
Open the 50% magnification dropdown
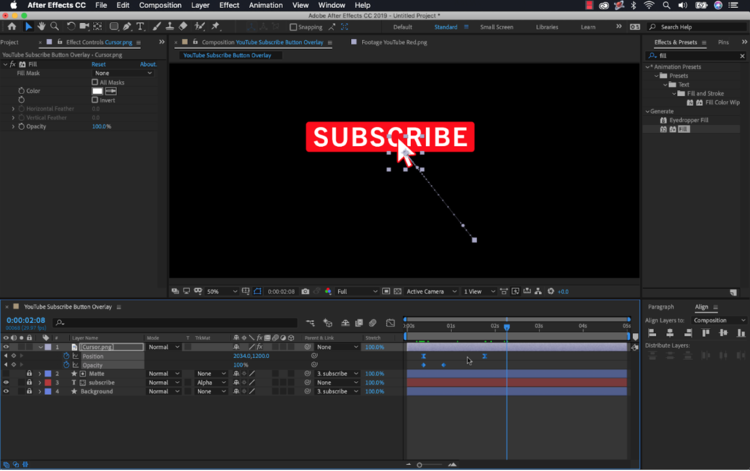pos(221,291)
